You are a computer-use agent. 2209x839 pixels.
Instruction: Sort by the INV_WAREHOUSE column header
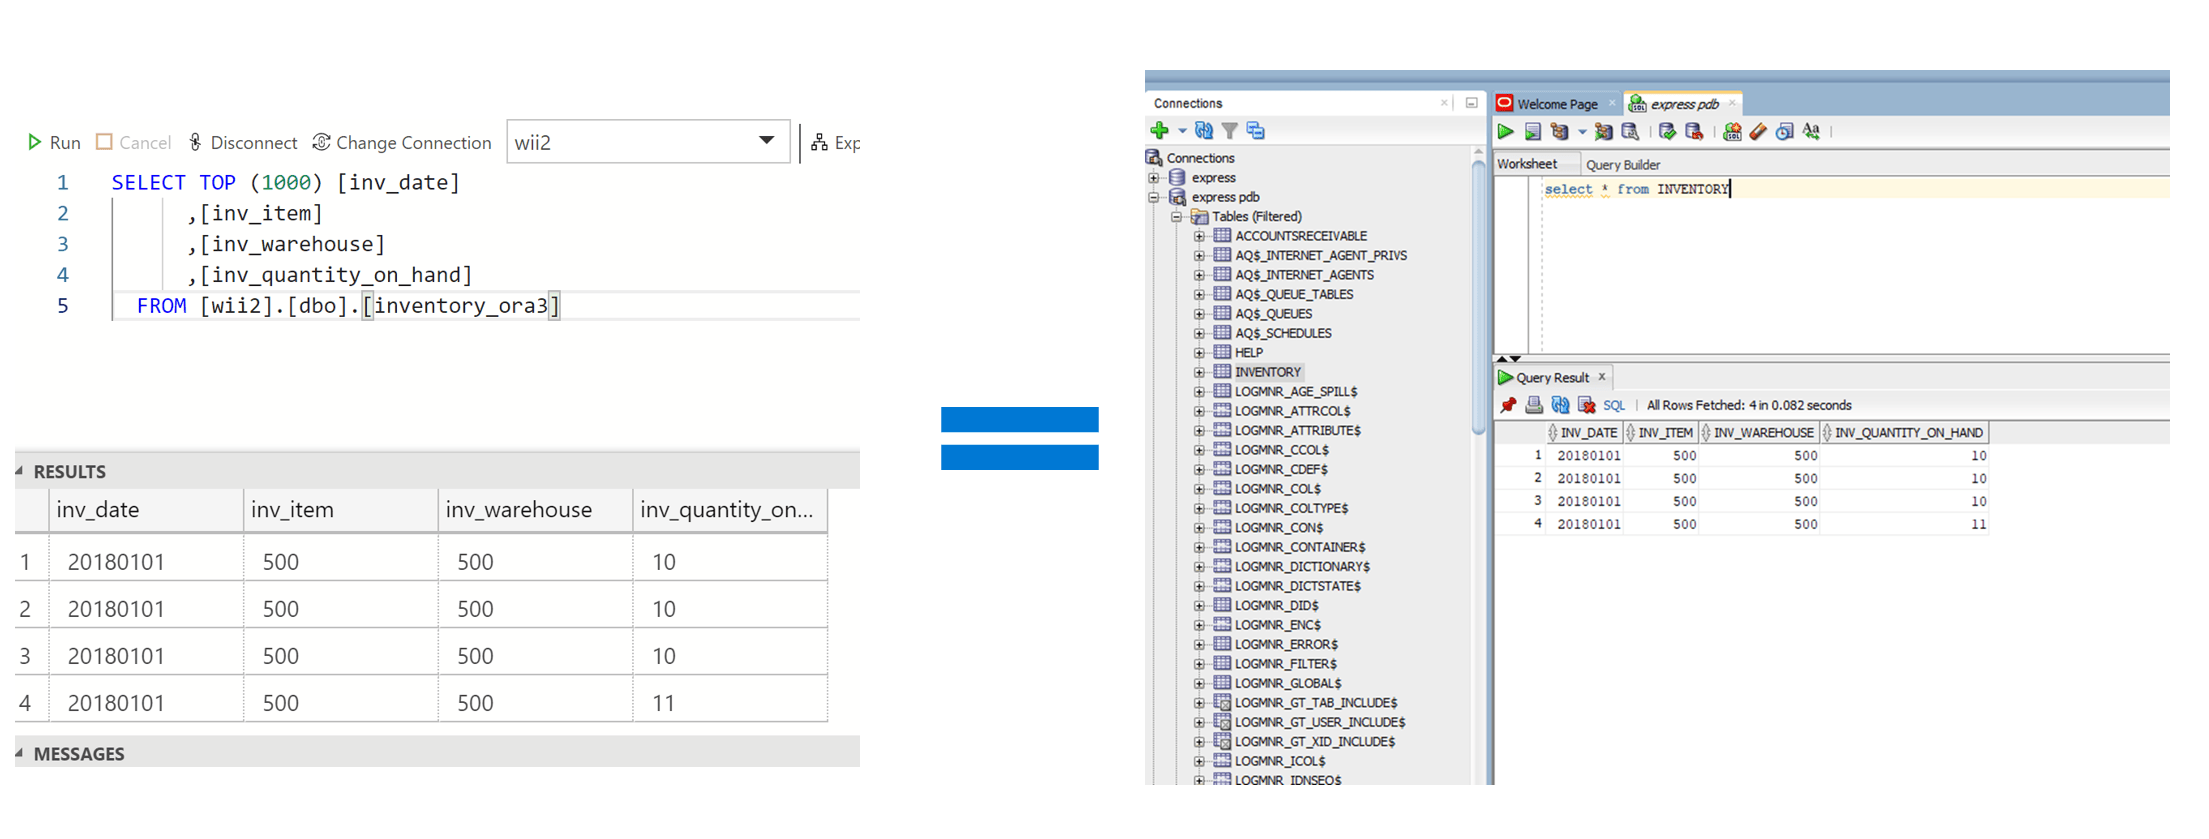pos(1759,433)
